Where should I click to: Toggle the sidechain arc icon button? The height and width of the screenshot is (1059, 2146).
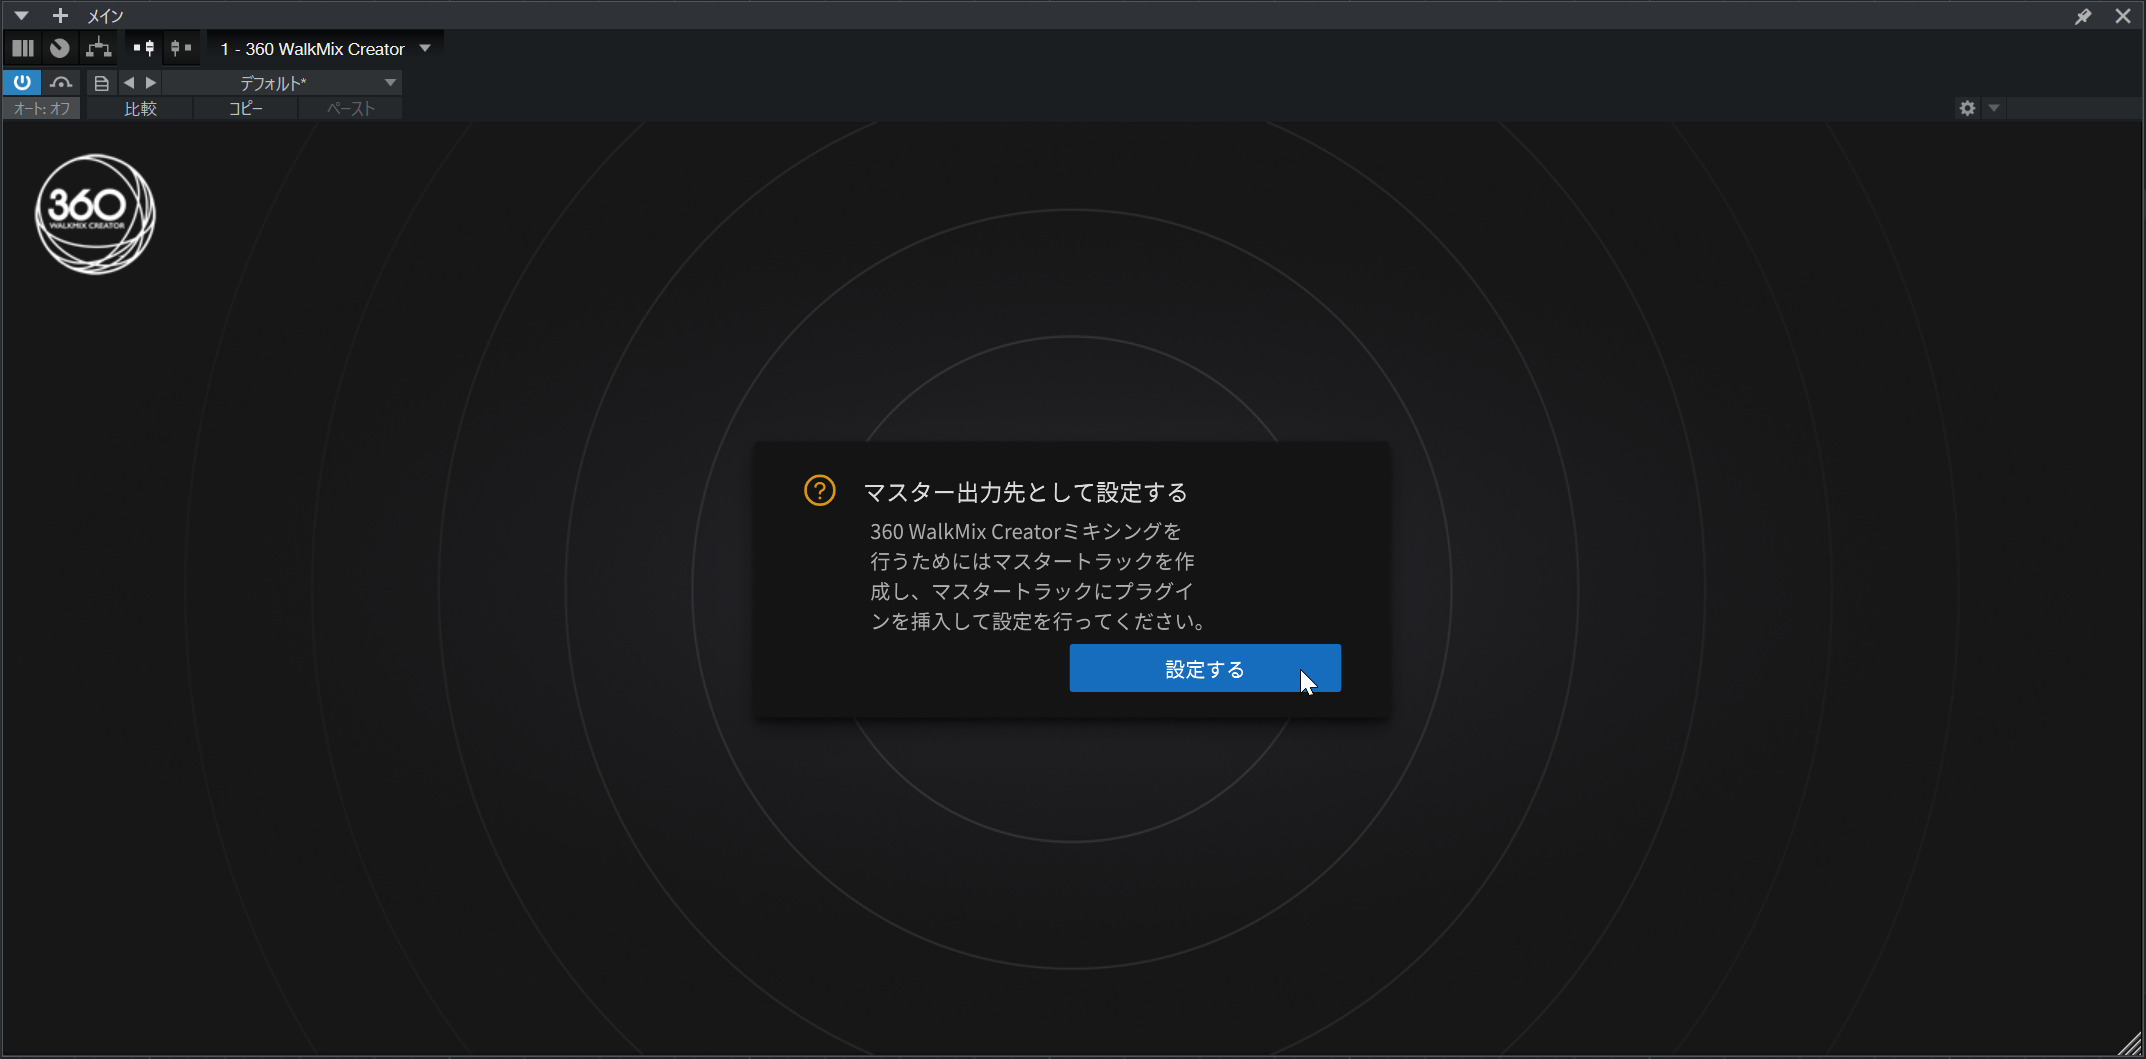coord(61,82)
